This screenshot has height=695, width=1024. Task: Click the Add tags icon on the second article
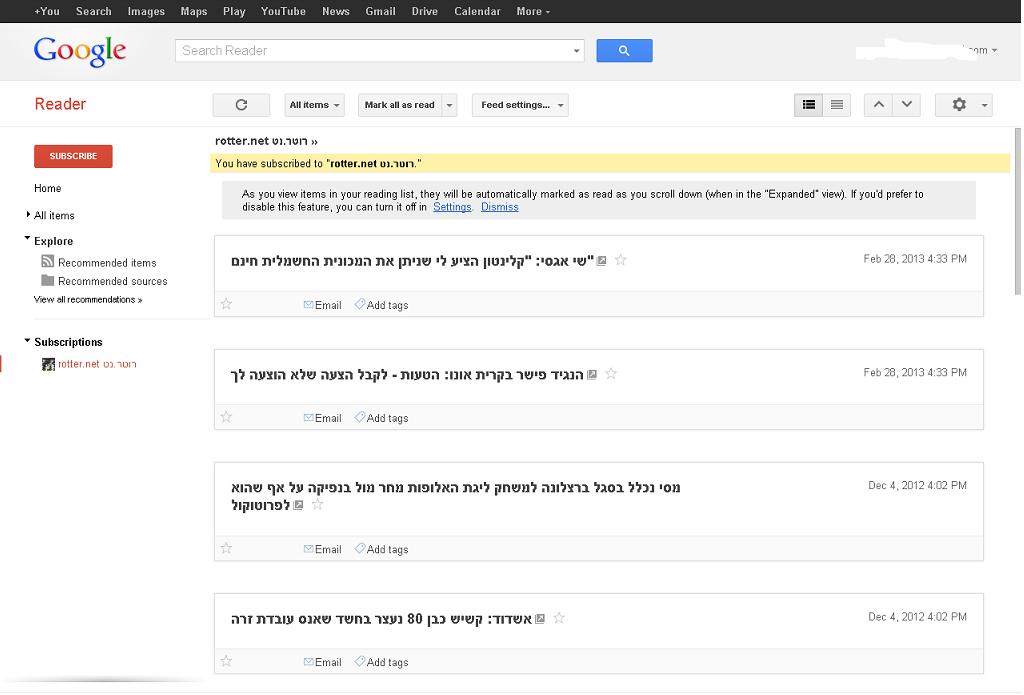click(360, 418)
